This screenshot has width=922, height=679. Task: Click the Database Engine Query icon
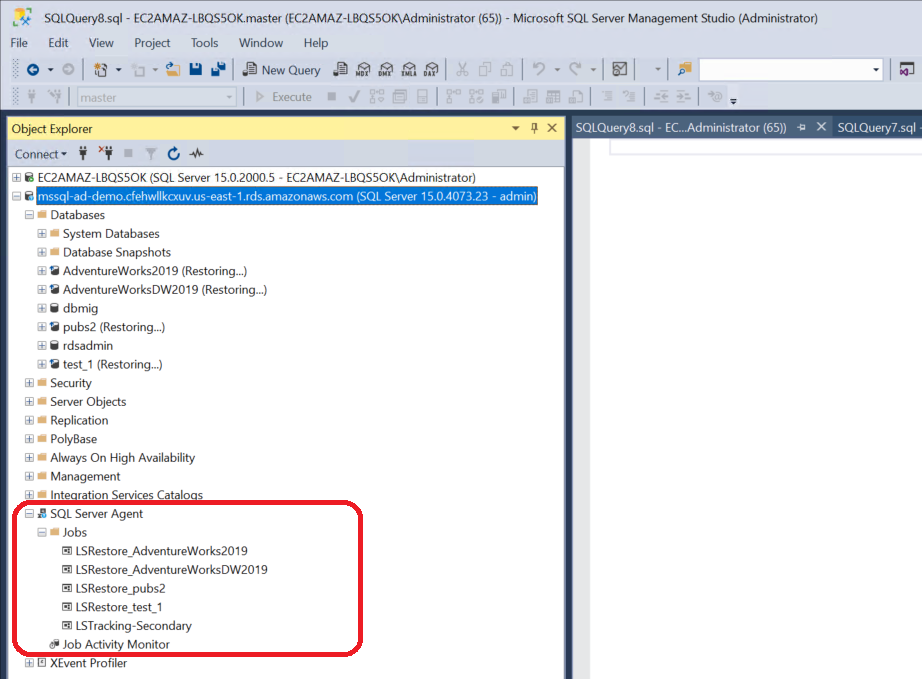[x=340, y=70]
